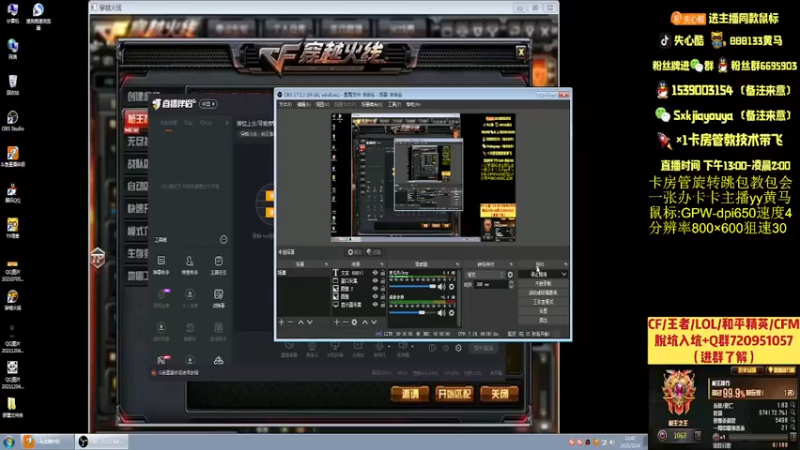The height and width of the screenshot is (450, 800).
Task: Hide the 图像 2 source
Action: click(x=376, y=289)
